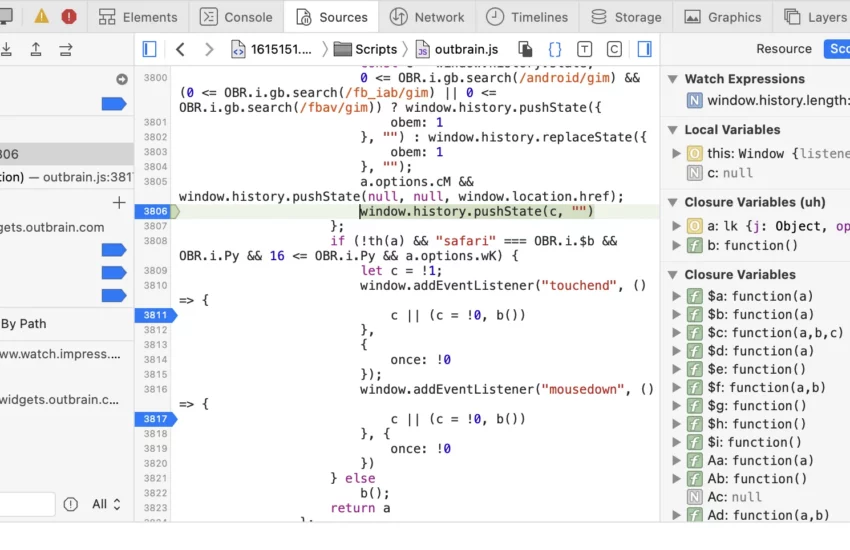850x550 pixels.
Task: Show type information with the T icon
Action: (x=584, y=49)
